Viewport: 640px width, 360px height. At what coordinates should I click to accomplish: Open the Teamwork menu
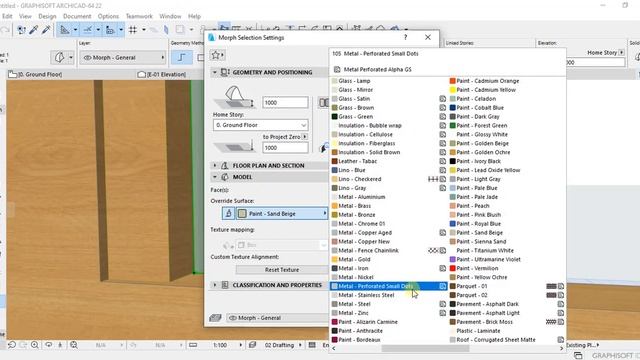pos(139,16)
